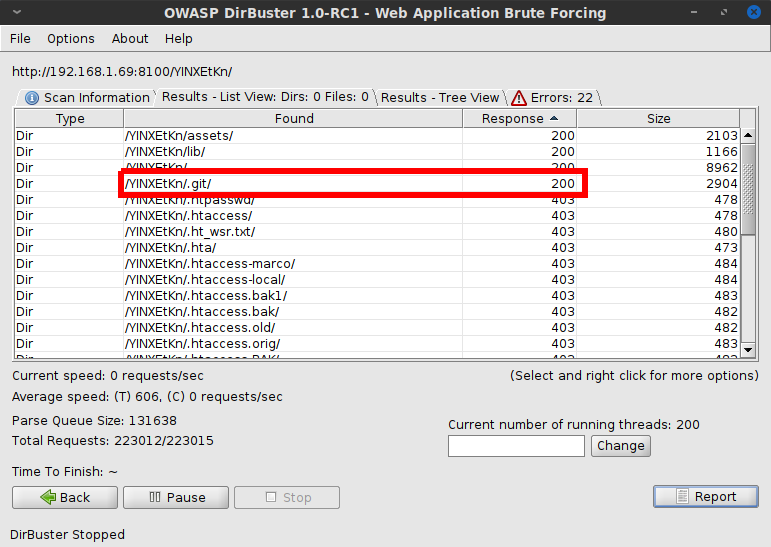
Task: Focus the thread count input field
Action: tap(516, 446)
